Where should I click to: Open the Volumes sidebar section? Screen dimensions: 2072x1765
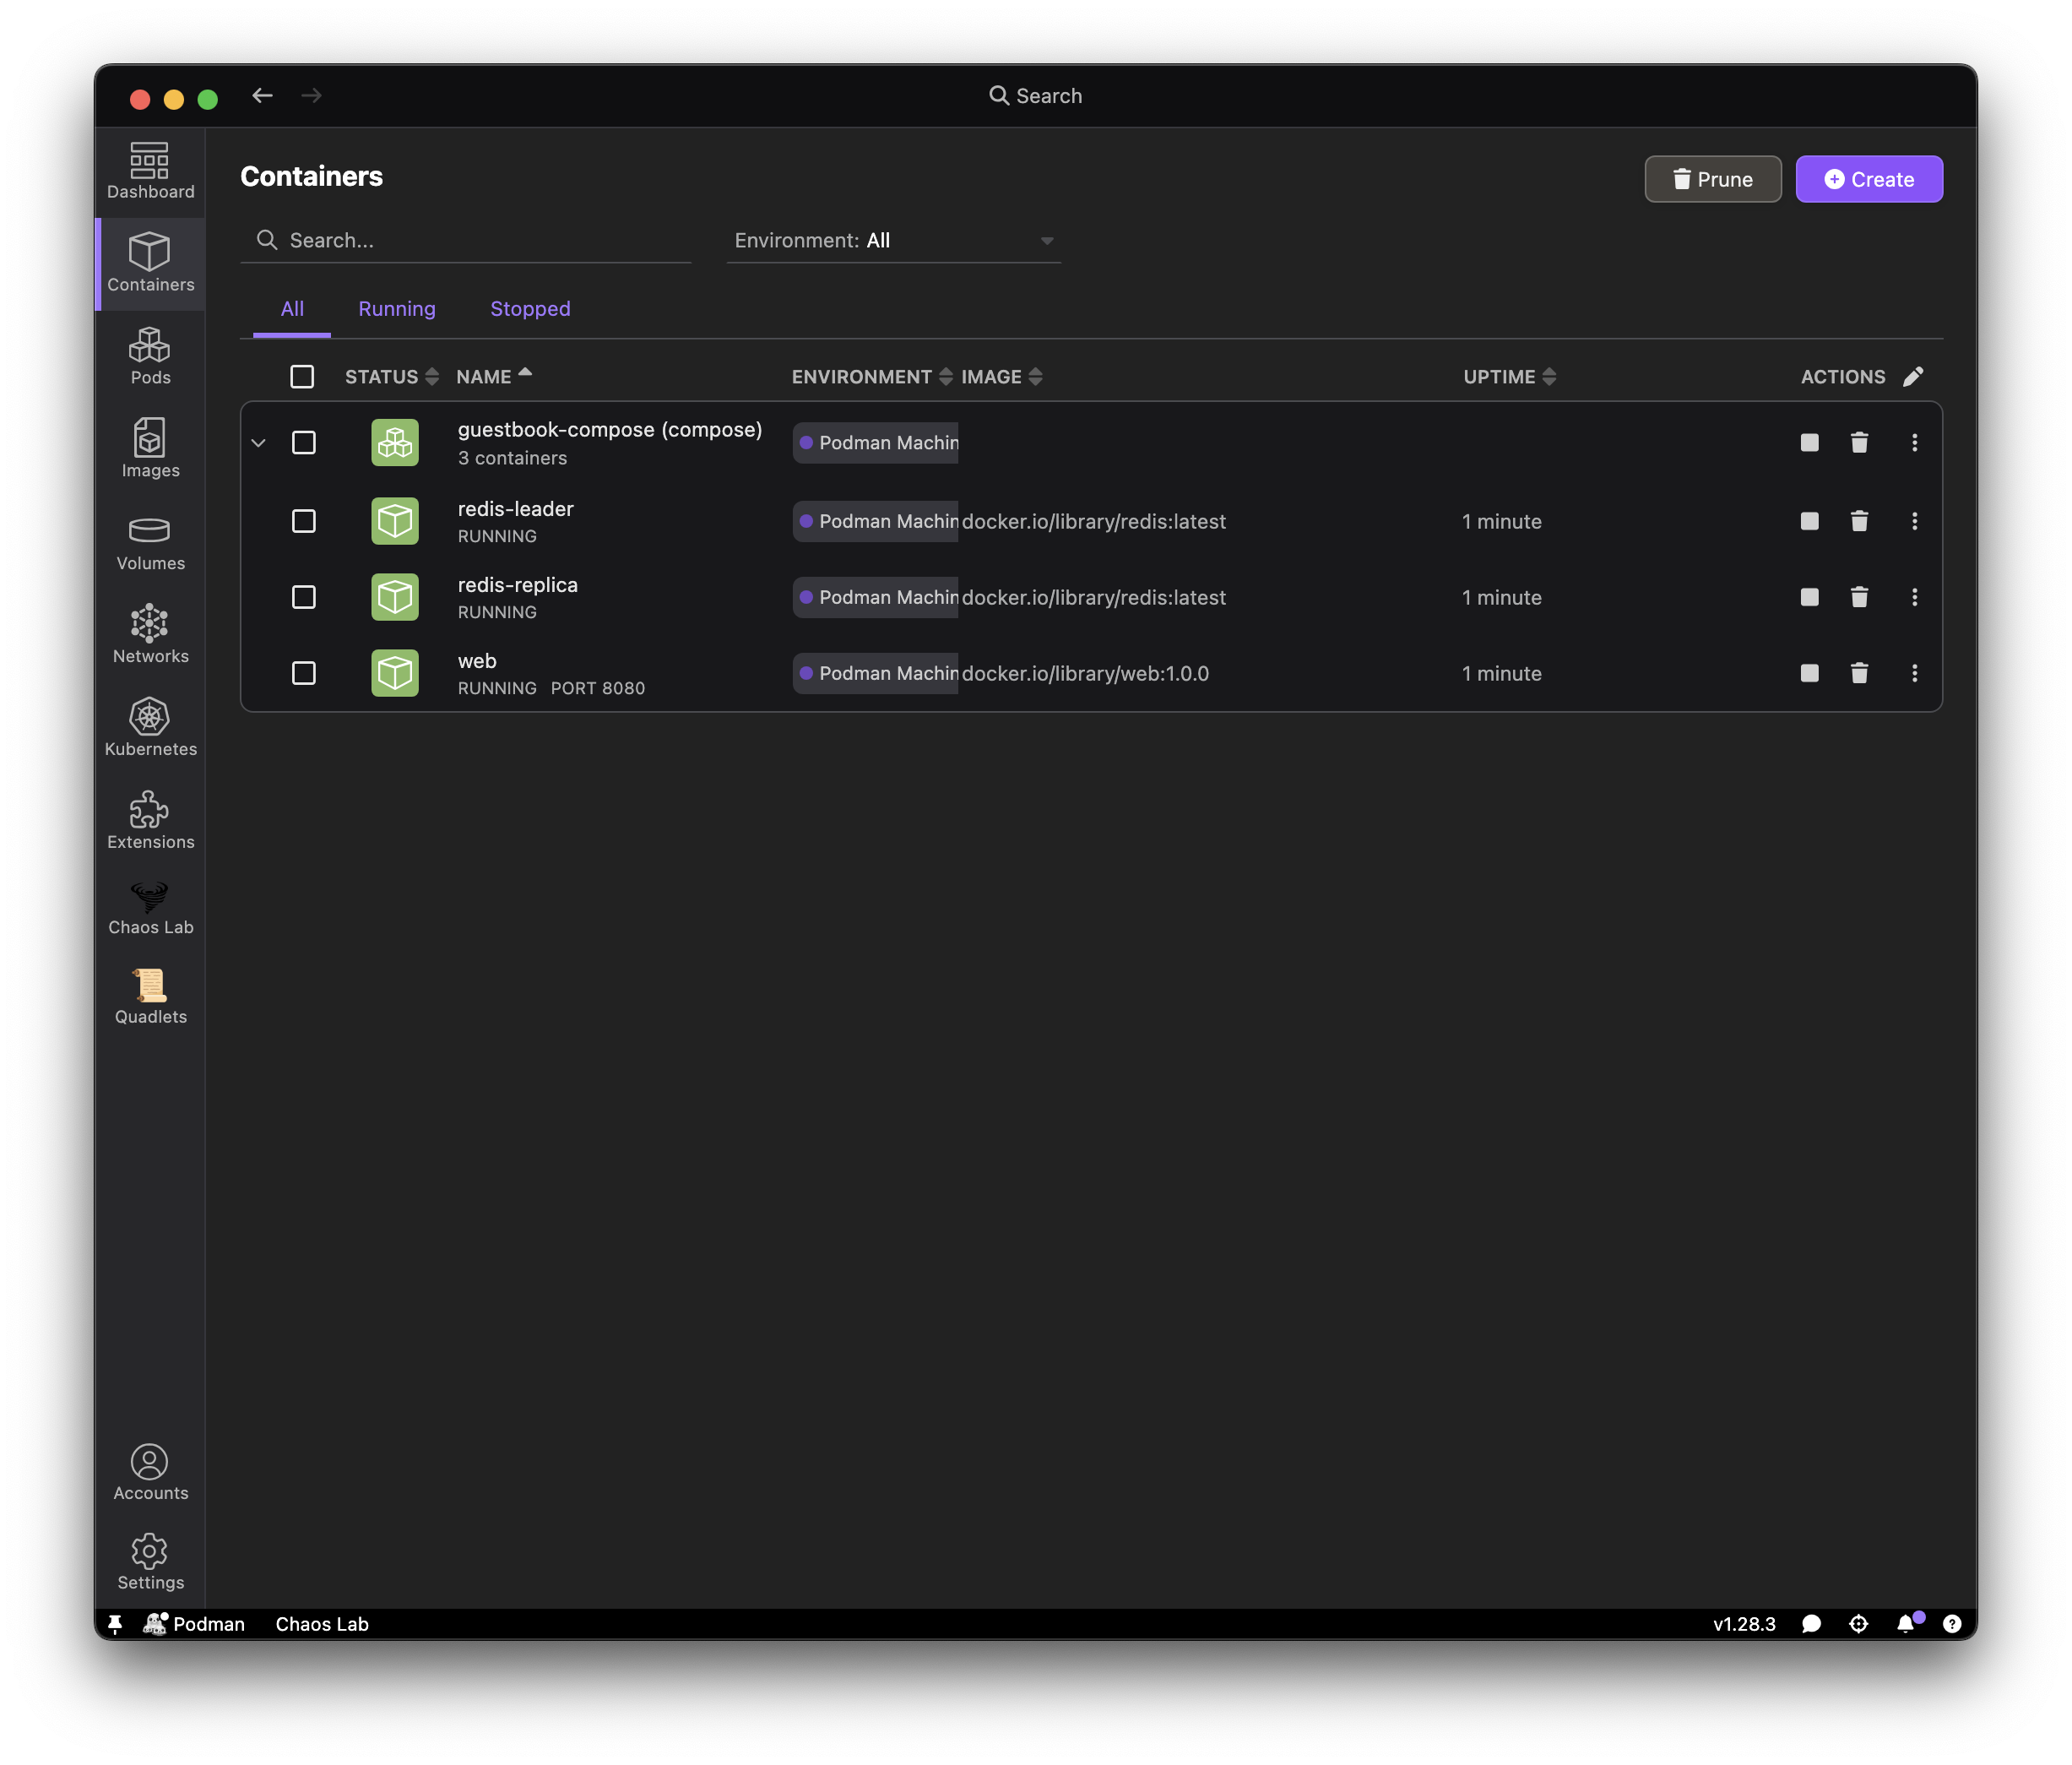click(150, 542)
